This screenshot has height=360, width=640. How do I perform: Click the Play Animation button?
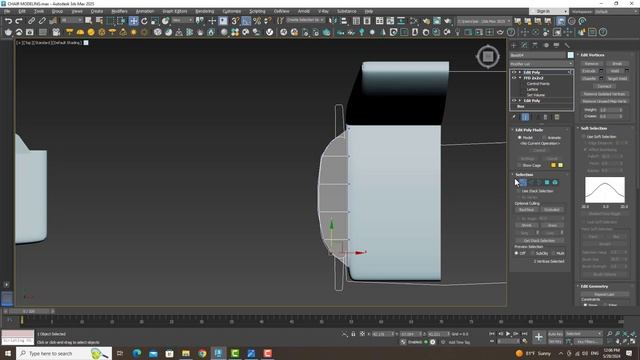pyautogui.click(x=508, y=334)
